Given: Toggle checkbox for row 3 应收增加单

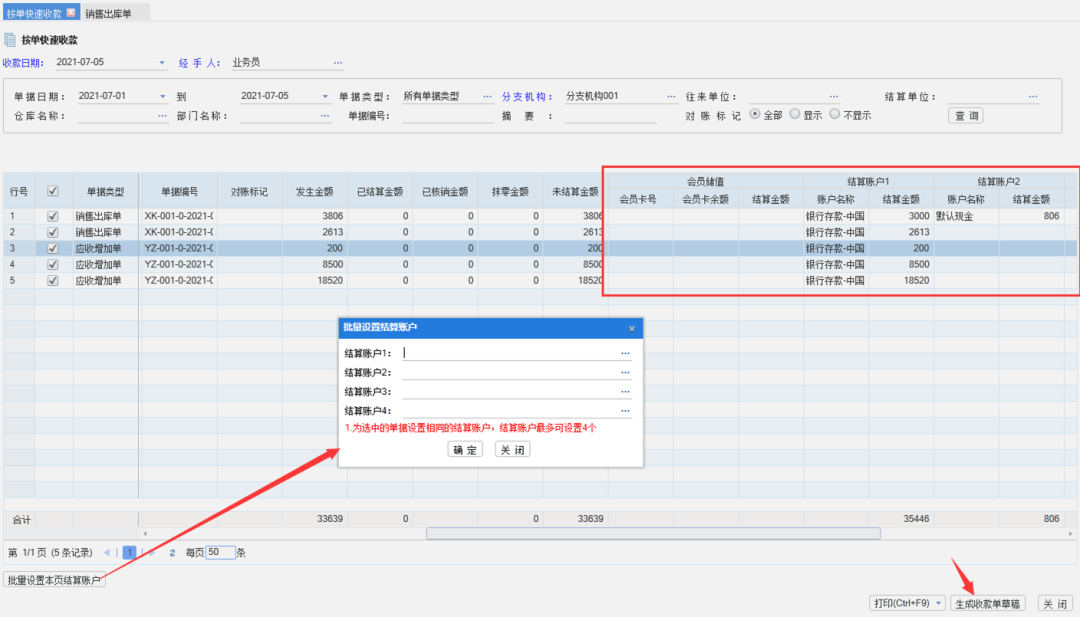Looking at the screenshot, I should [x=52, y=249].
